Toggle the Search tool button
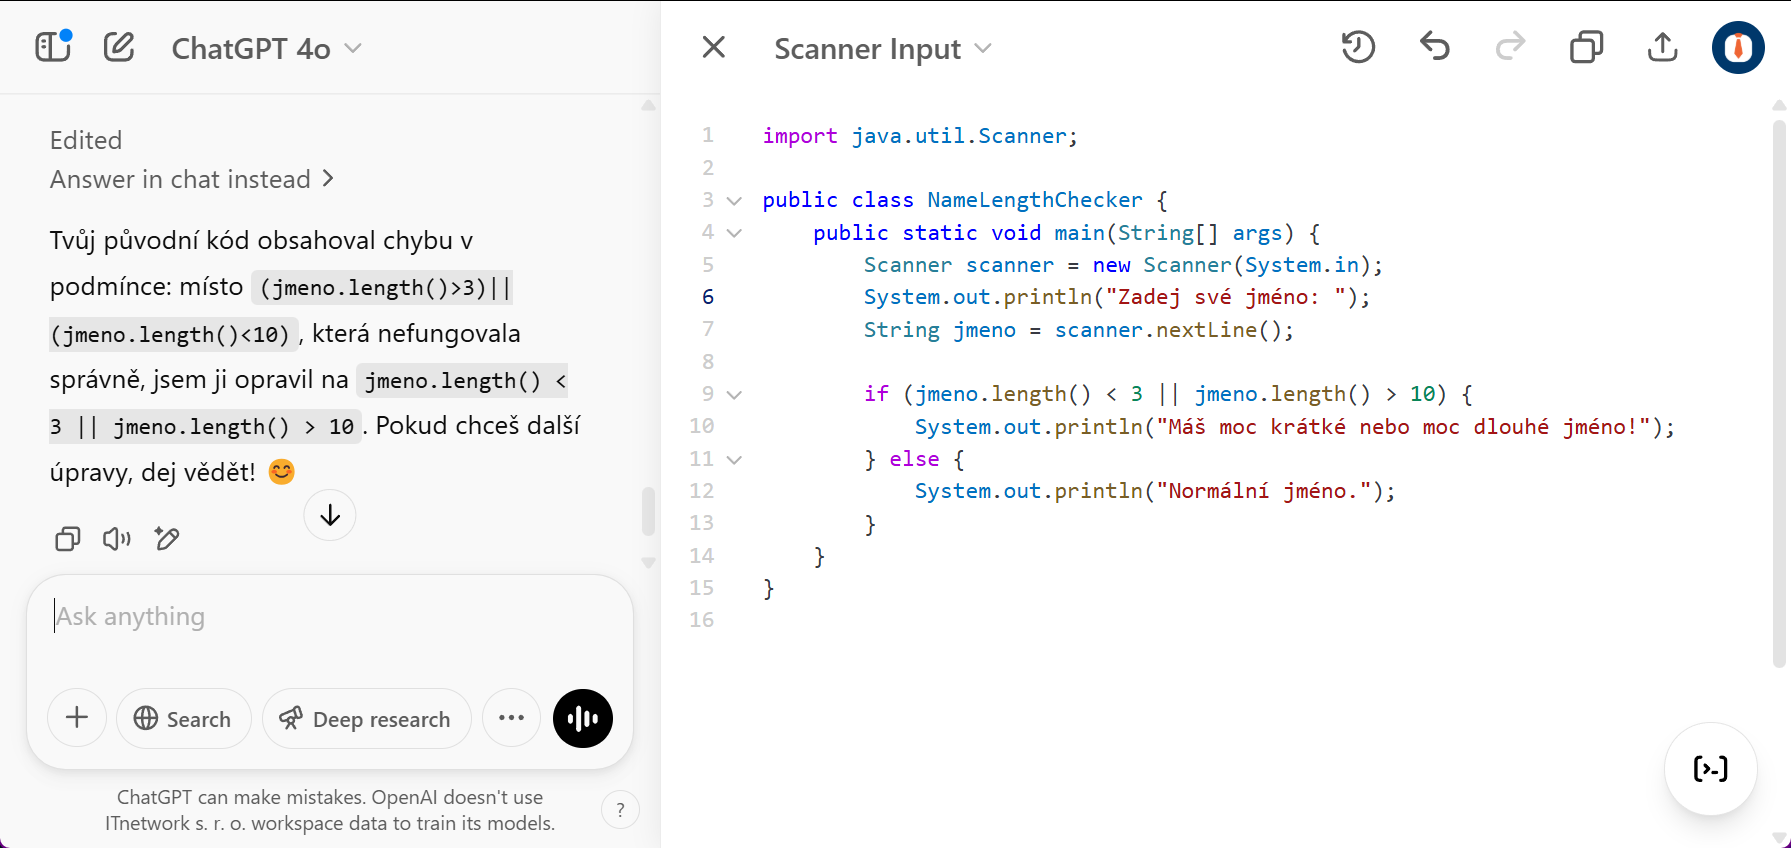1791x848 pixels. coord(183,718)
